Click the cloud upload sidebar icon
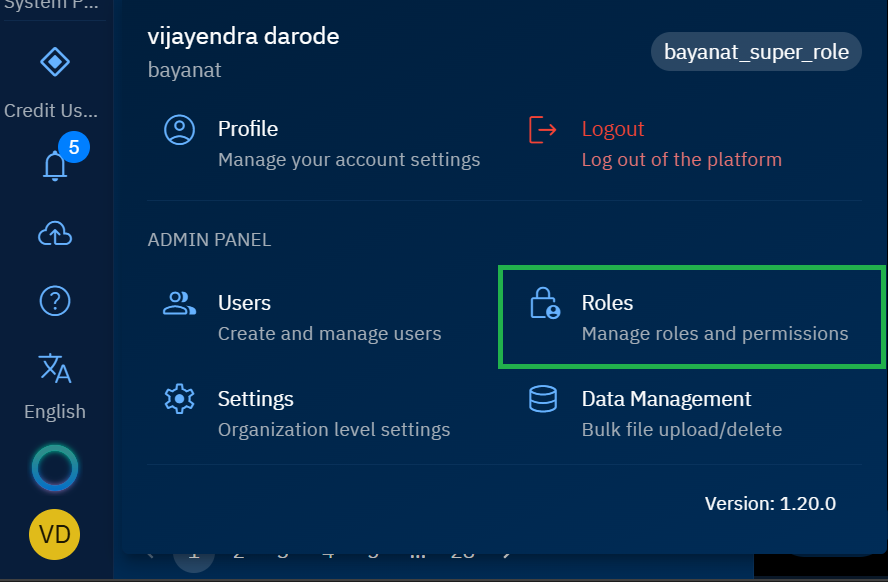This screenshot has width=888, height=582. pos(54,234)
